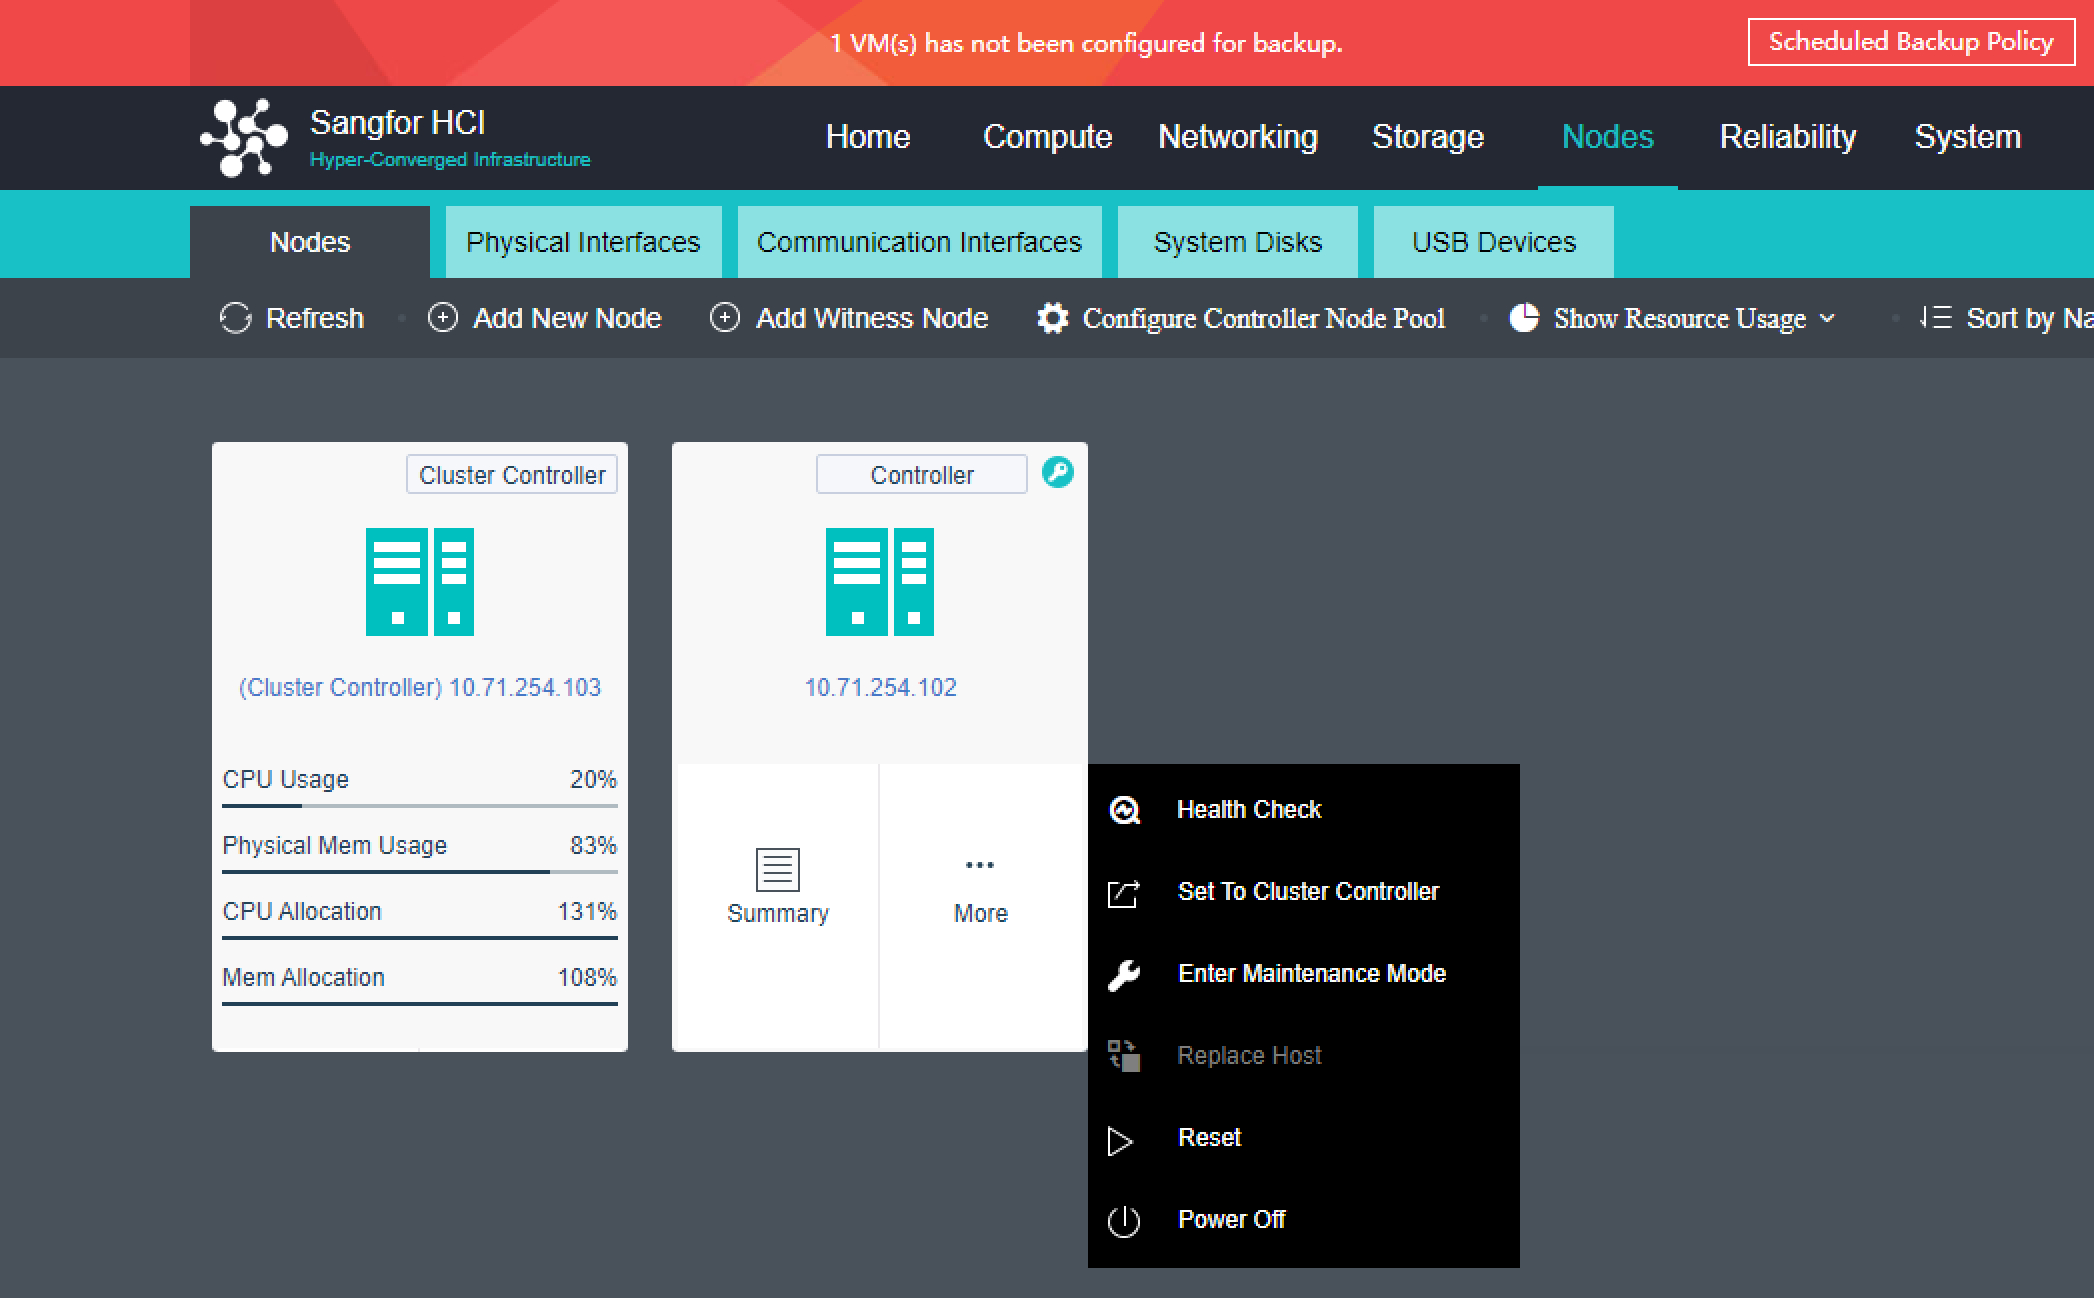The image size is (2094, 1298).
Task: Click Add Witness Node
Action: (x=849, y=318)
